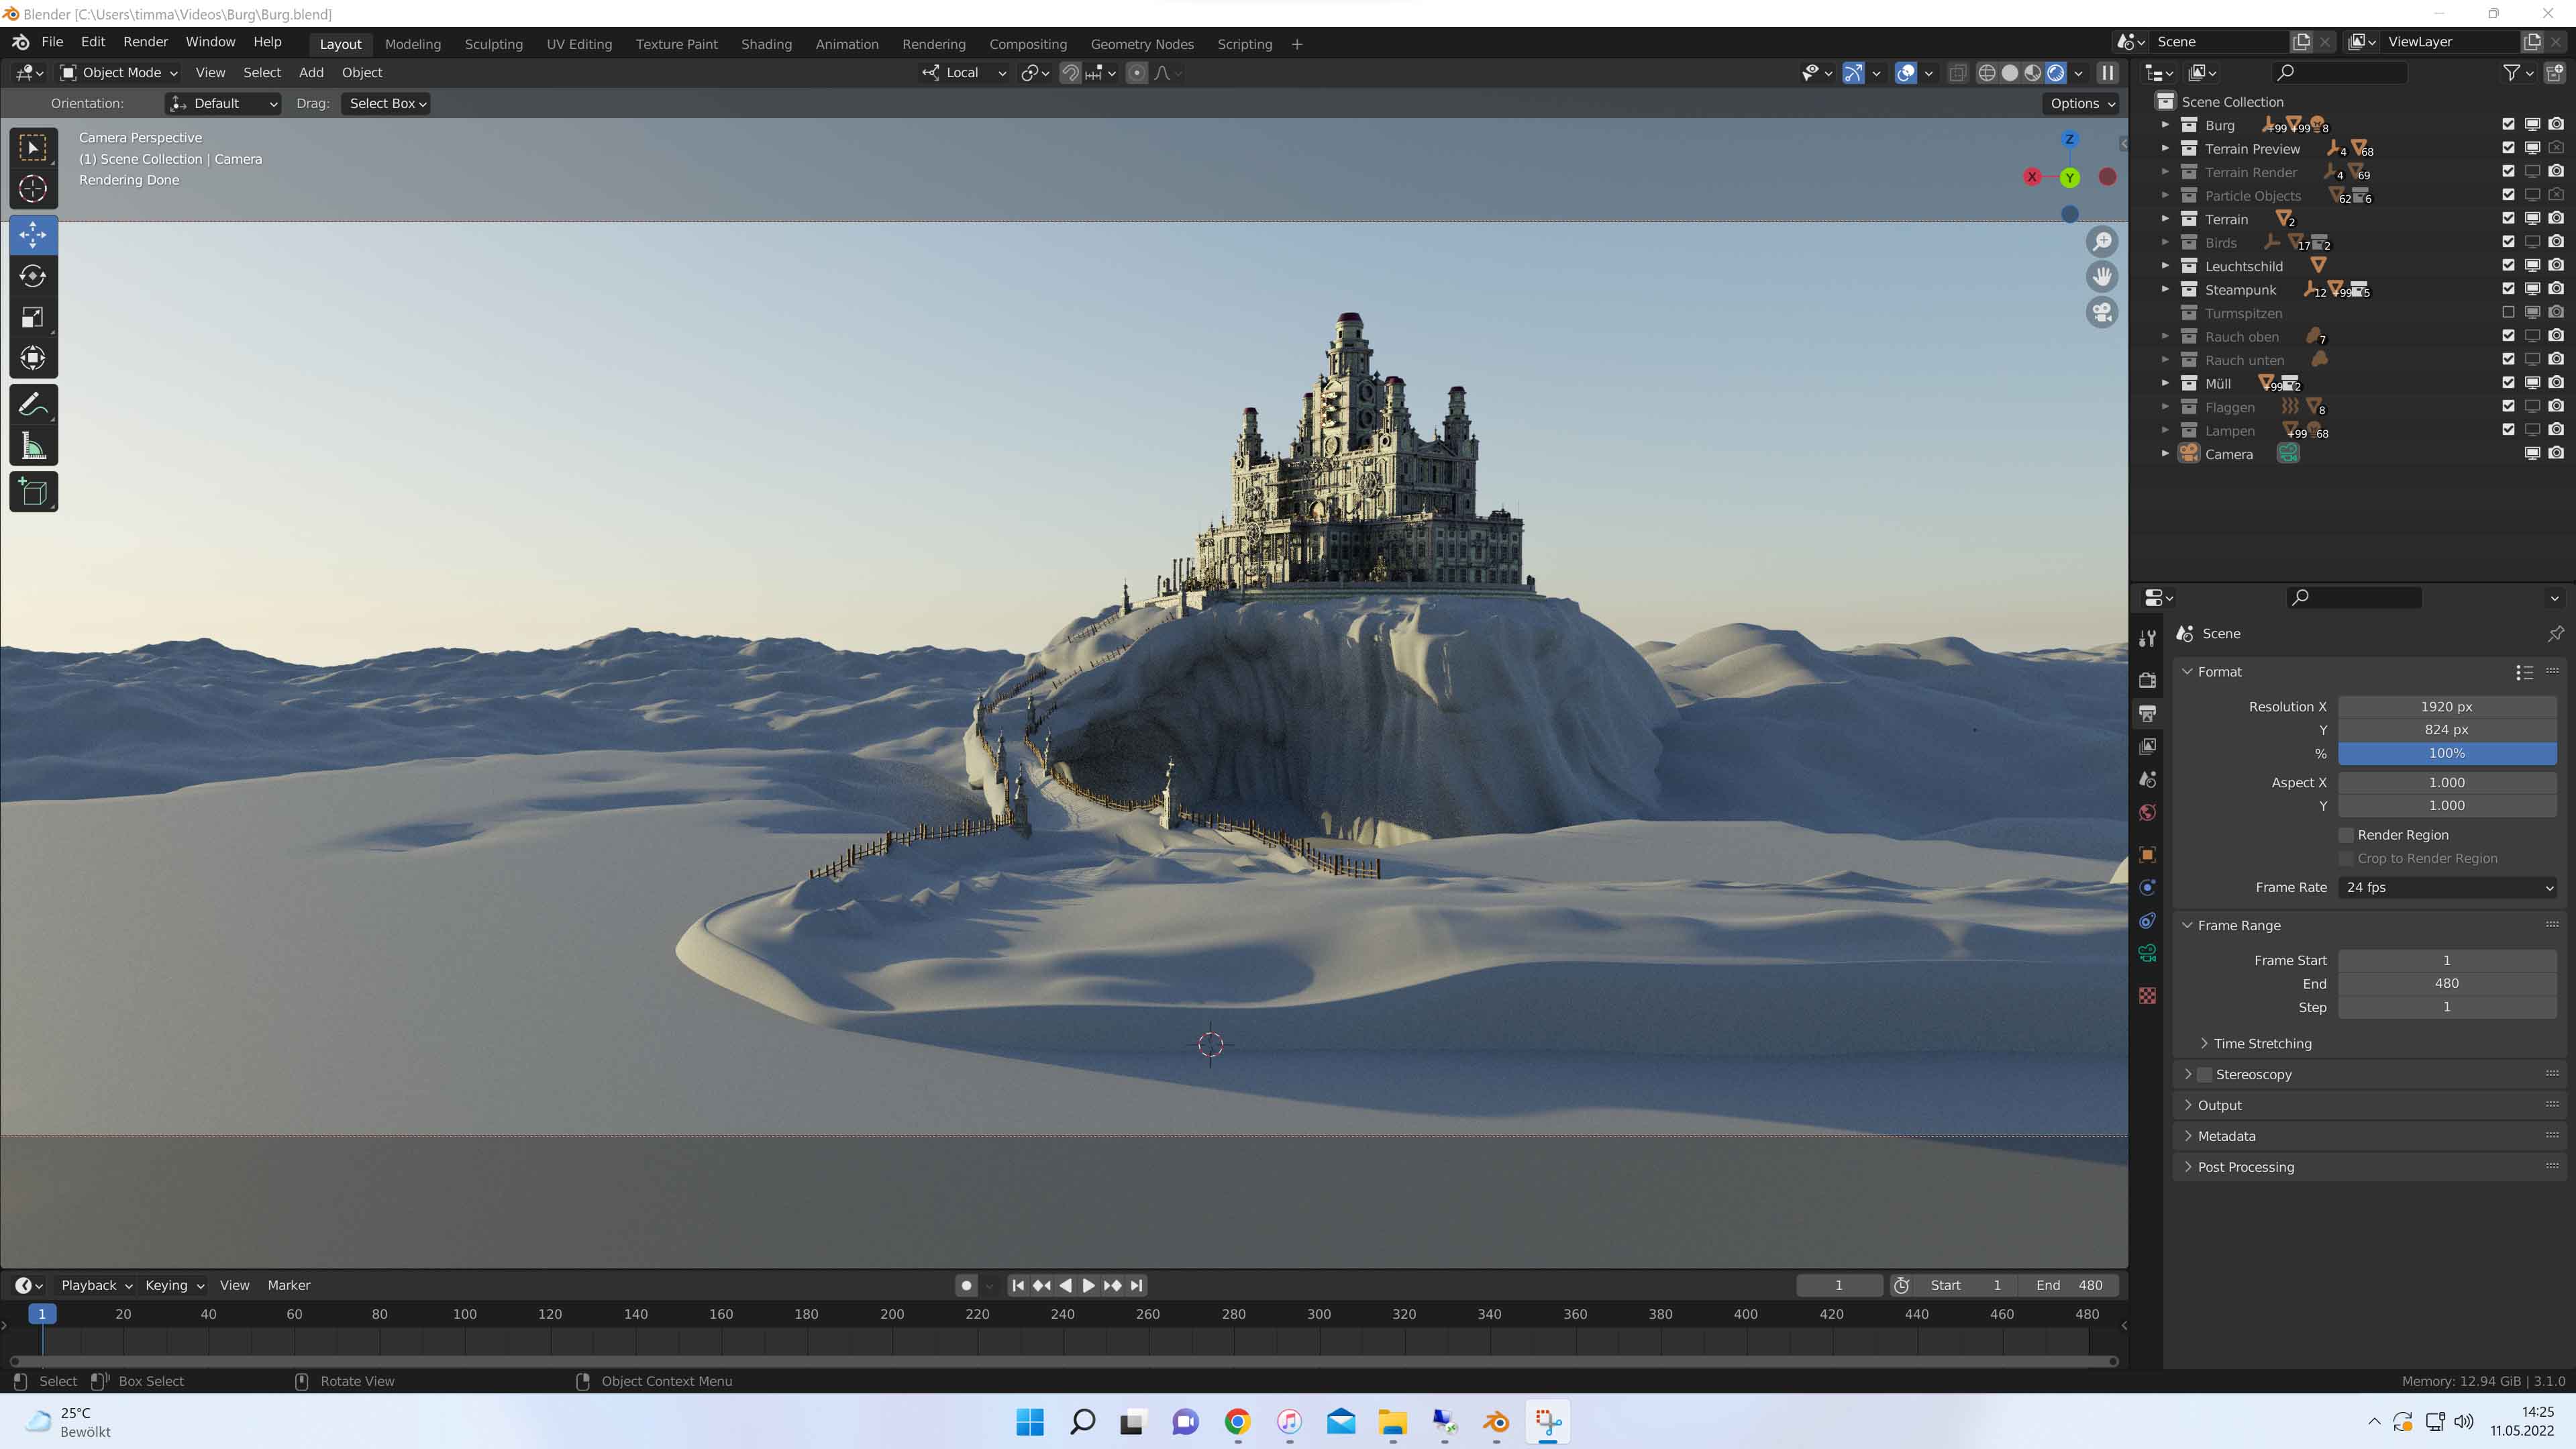Switch to the Shading workspace tab
The image size is (2576, 1449).
[x=766, y=44]
